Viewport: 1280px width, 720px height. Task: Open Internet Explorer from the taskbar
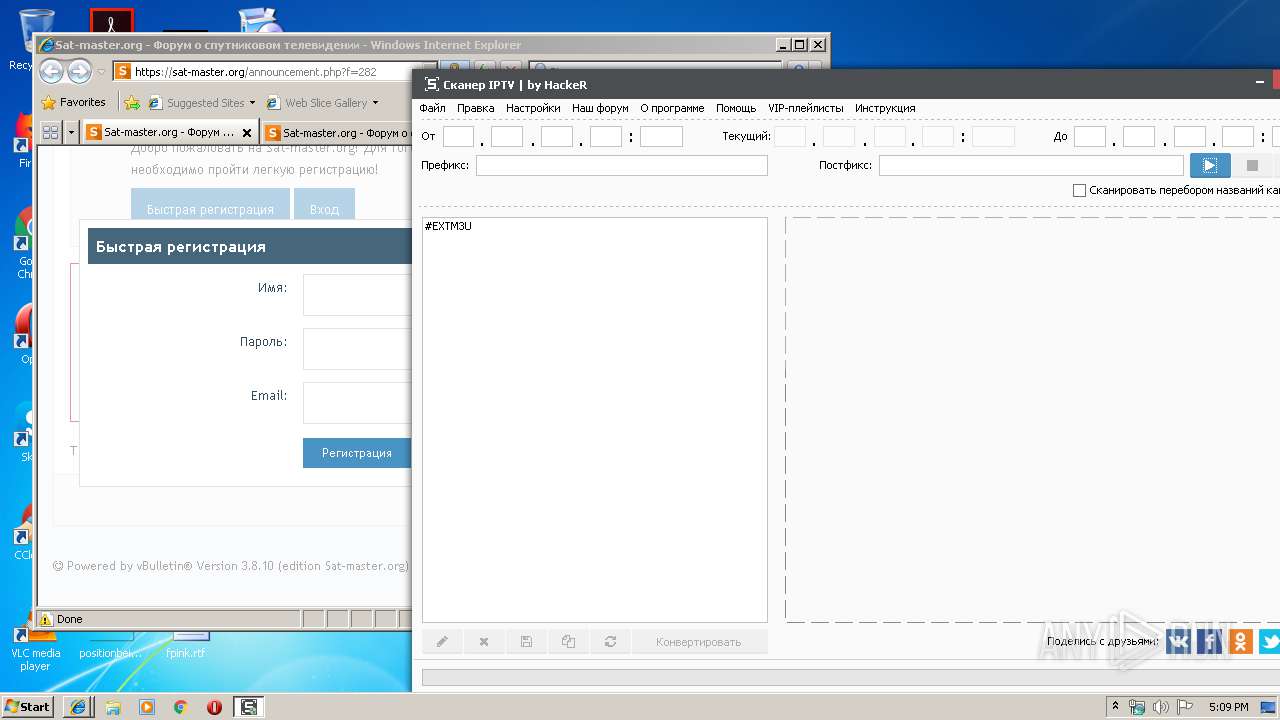[78, 707]
